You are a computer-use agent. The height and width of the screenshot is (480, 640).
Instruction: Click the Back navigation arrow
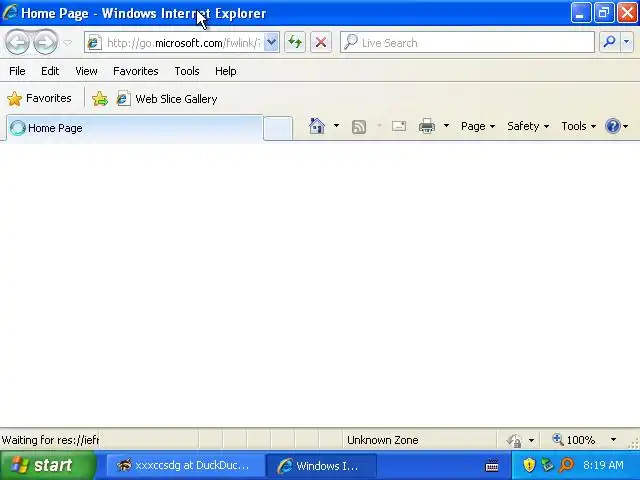coord(17,42)
